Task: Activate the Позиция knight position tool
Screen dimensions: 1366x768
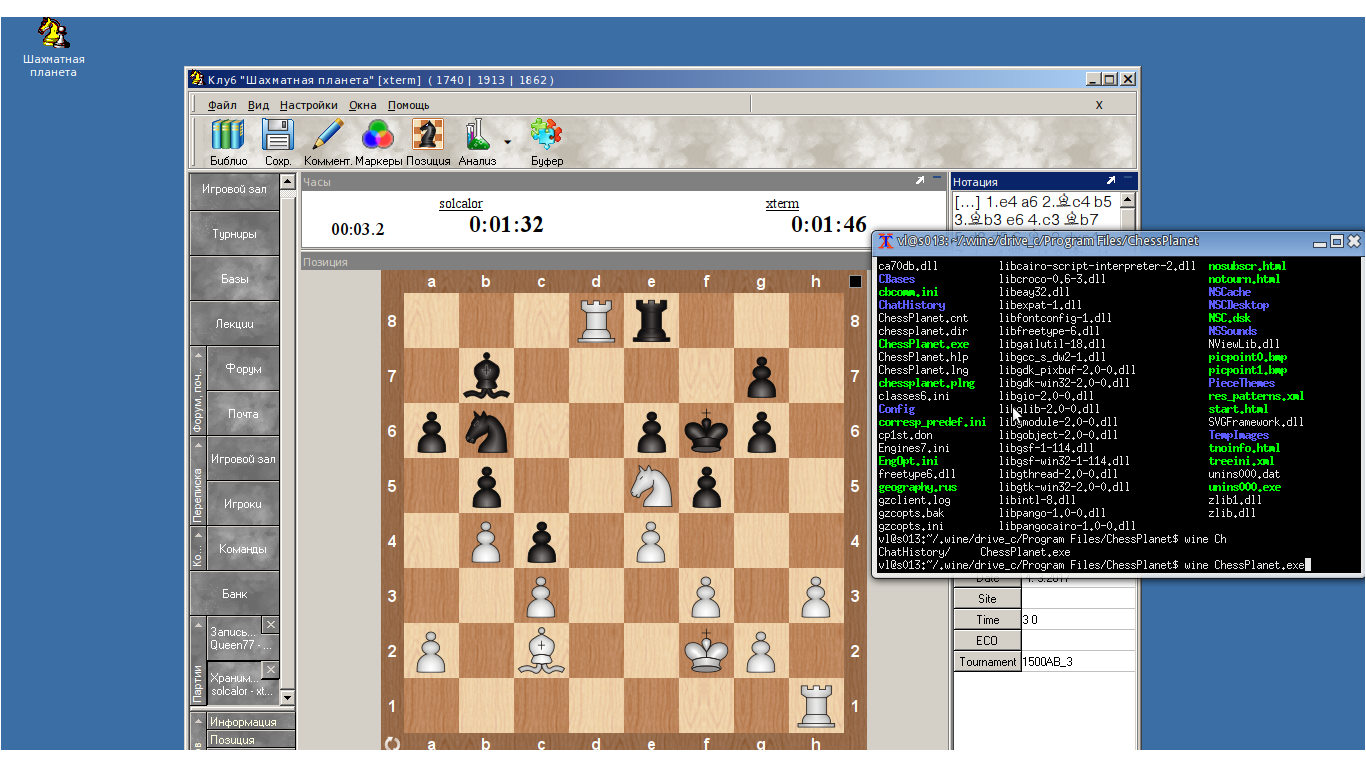Action: (428, 141)
